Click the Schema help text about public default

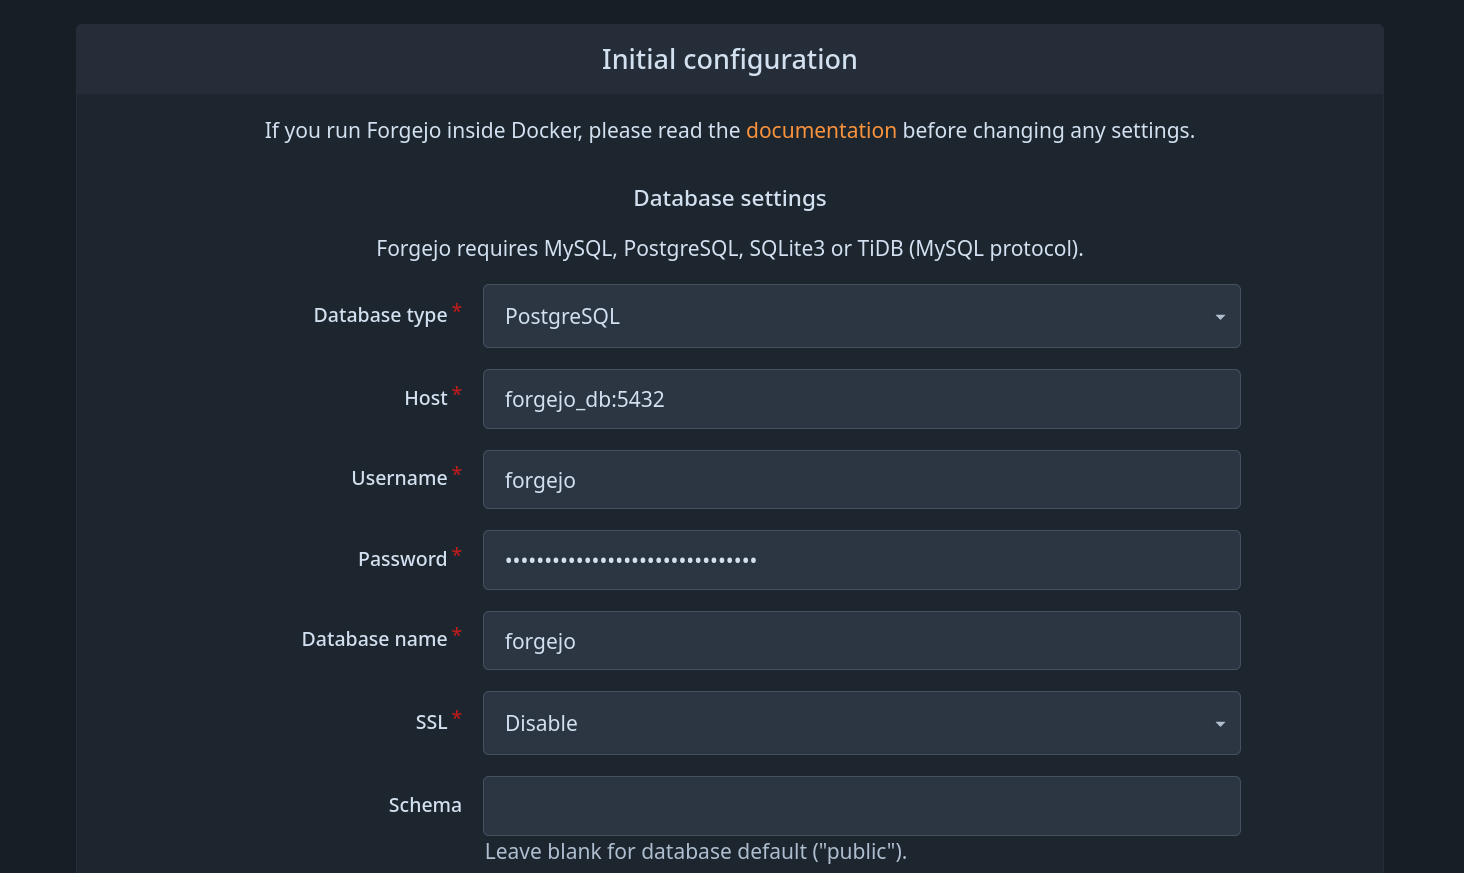coord(695,852)
